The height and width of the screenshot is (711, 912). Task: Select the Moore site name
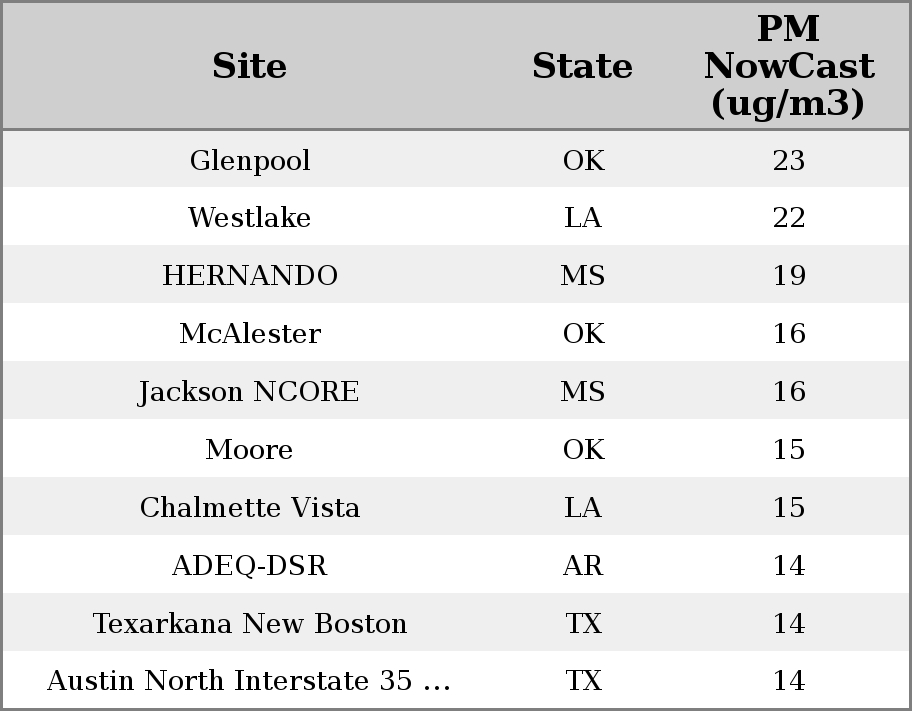[x=249, y=450]
